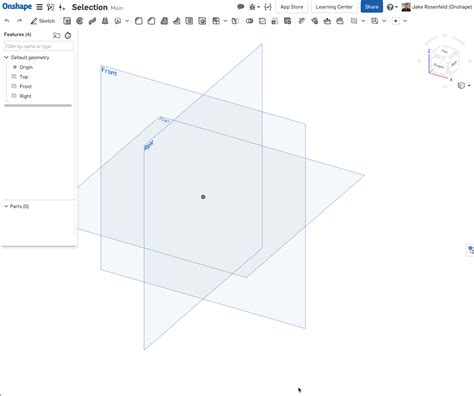The height and width of the screenshot is (396, 474).
Task: Select the Rib tool
Action: [177, 21]
